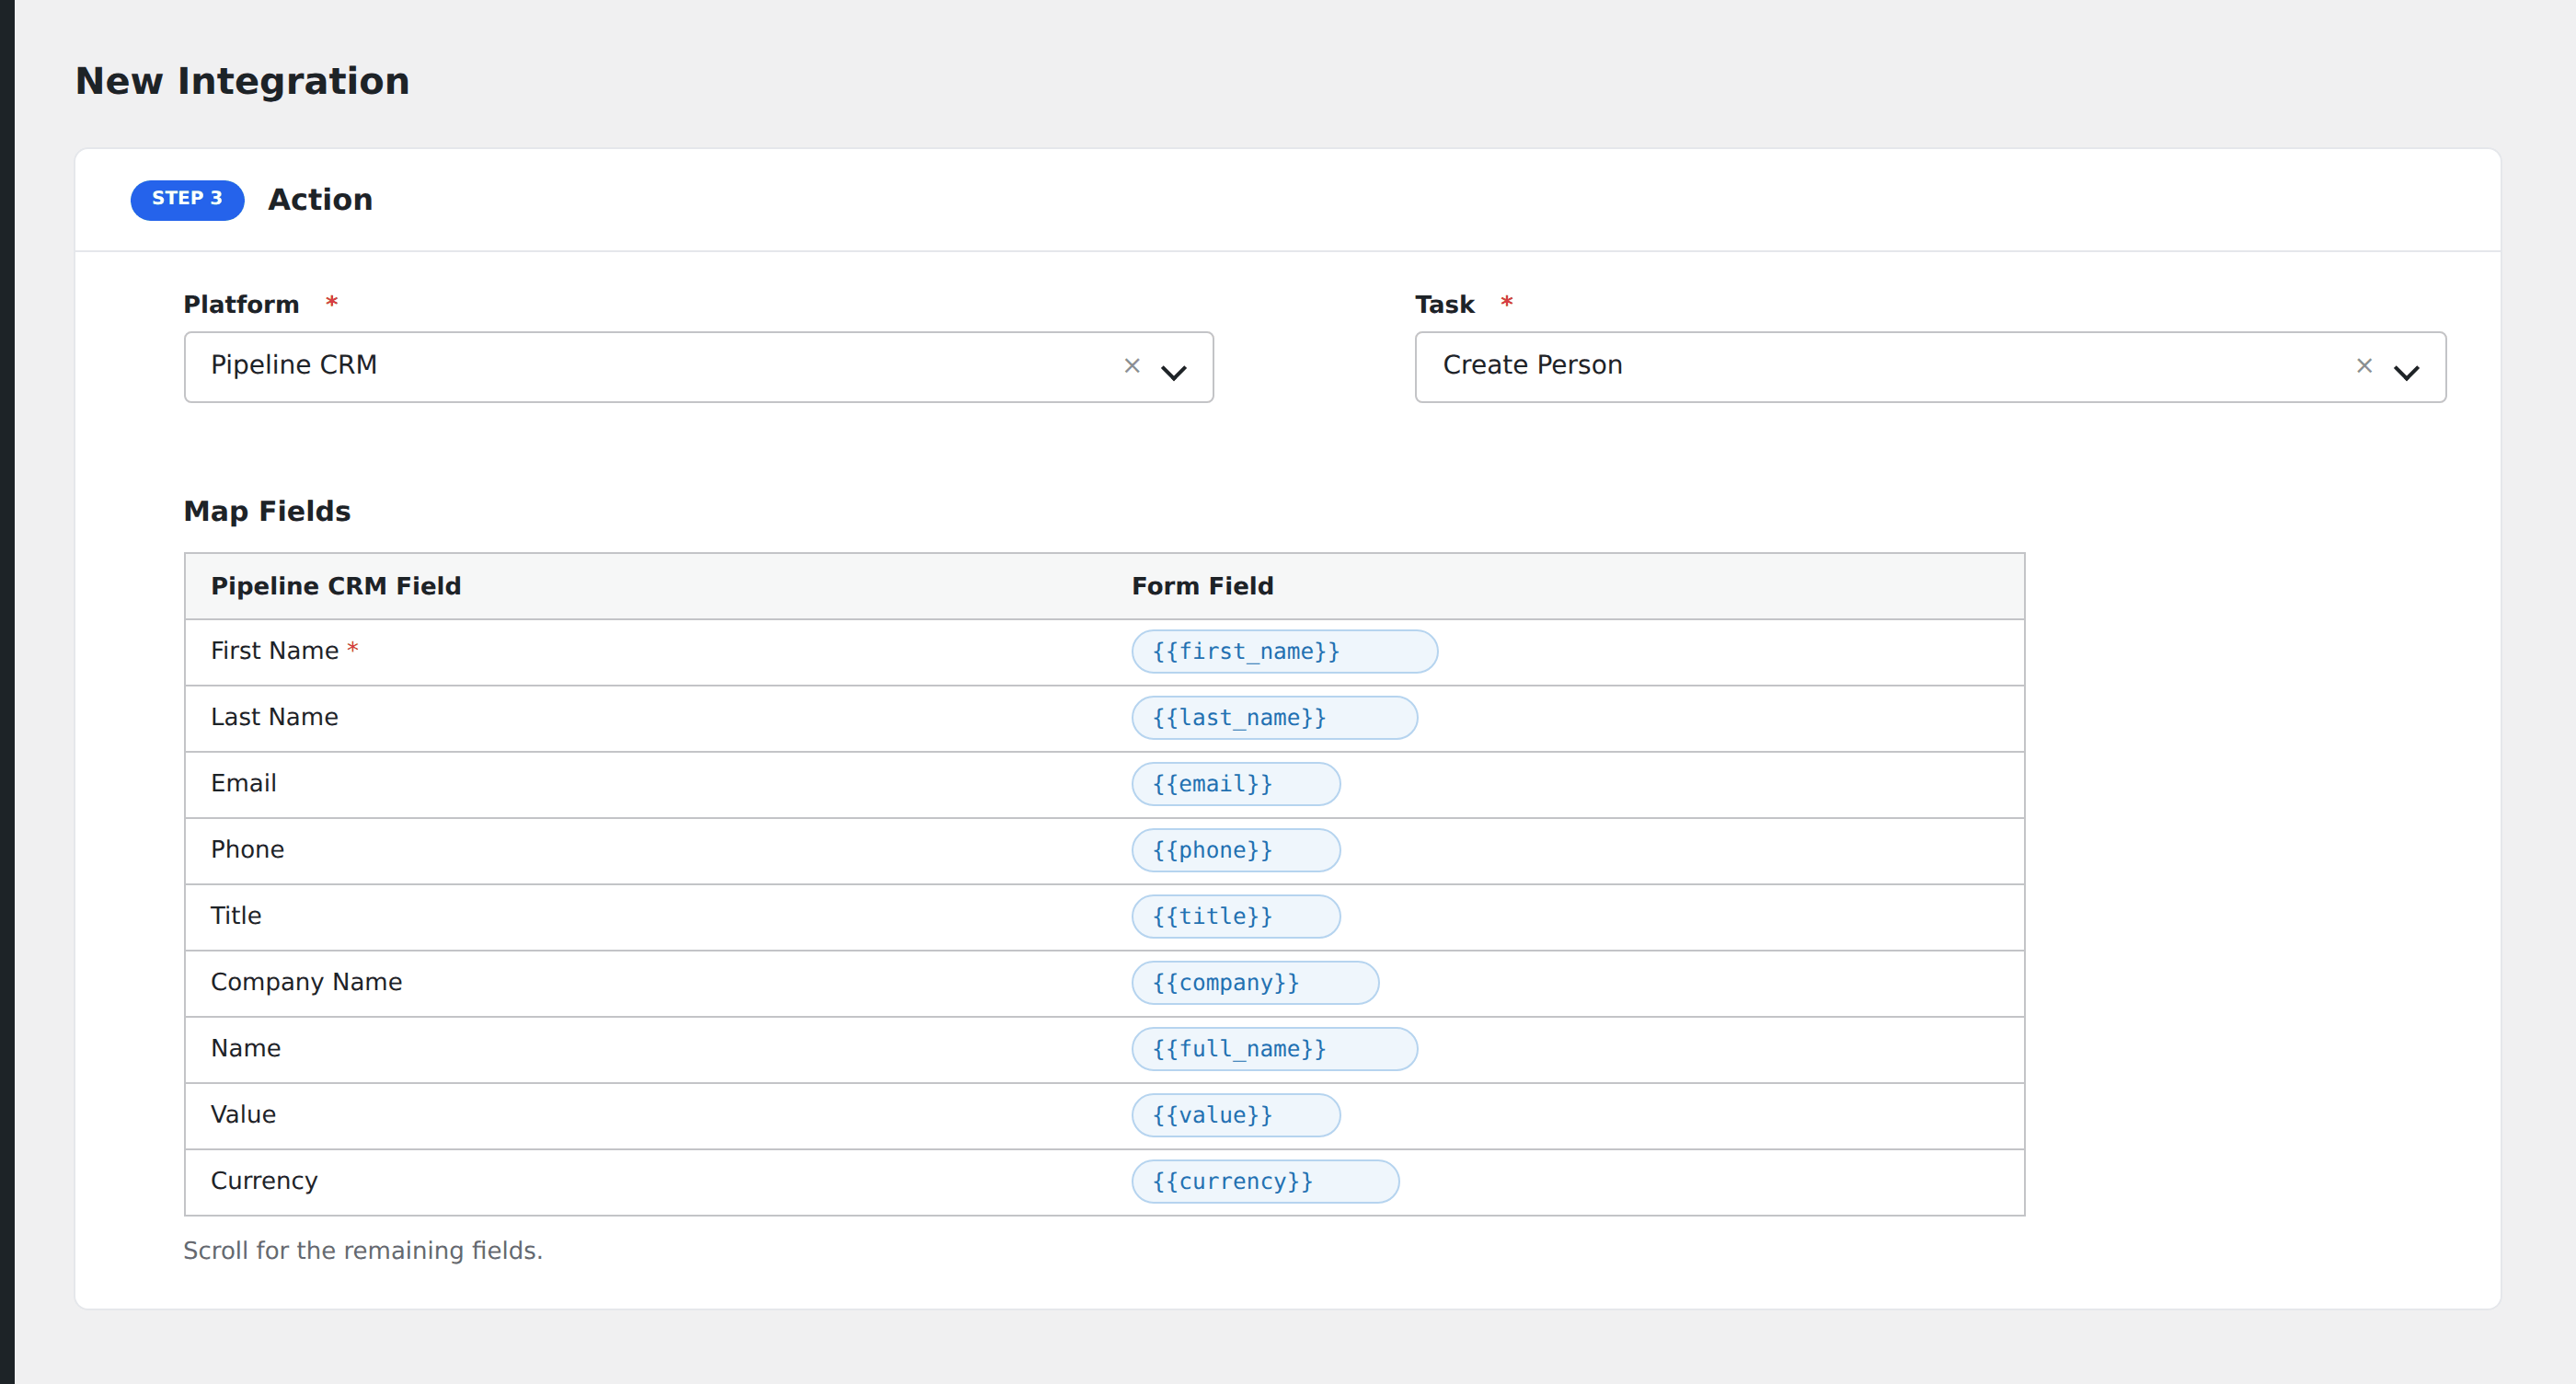
Task: Expand the Task dropdown chevron
Action: [2406, 372]
